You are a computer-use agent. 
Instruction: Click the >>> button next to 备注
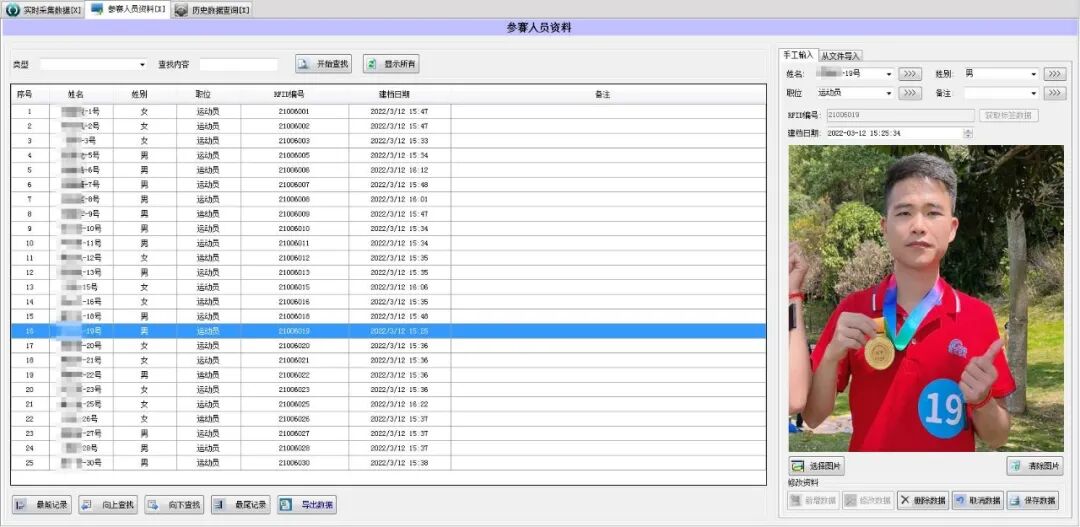click(x=1055, y=93)
